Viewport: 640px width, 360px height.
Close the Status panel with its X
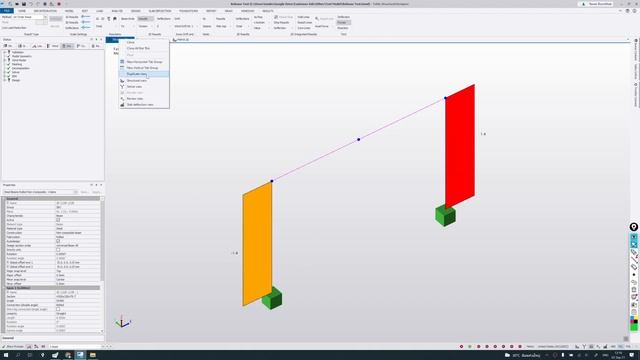(x=101, y=40)
